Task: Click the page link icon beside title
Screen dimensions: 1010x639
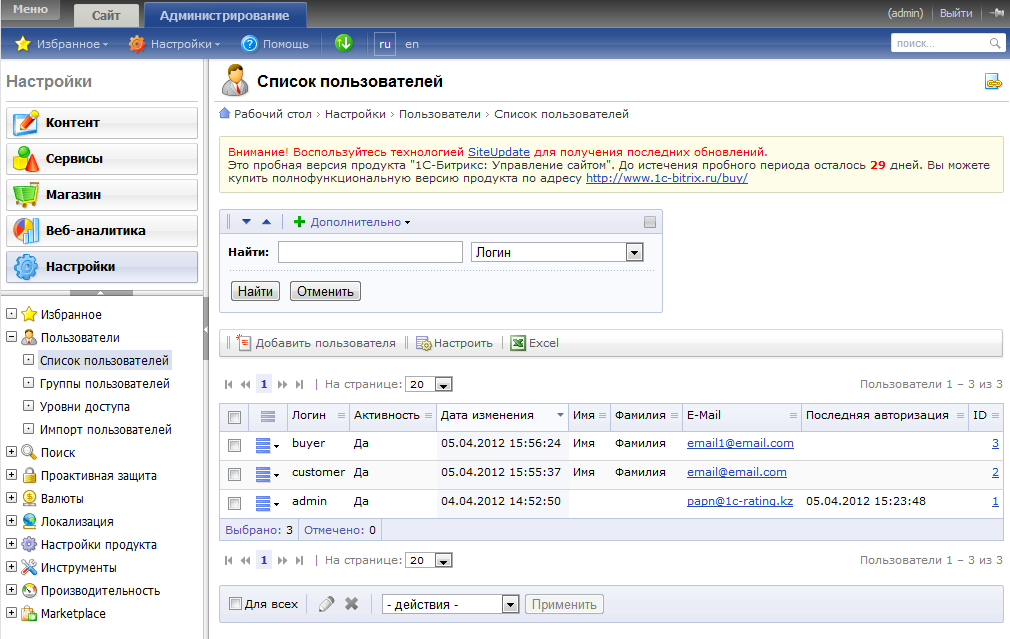Action: (x=993, y=83)
